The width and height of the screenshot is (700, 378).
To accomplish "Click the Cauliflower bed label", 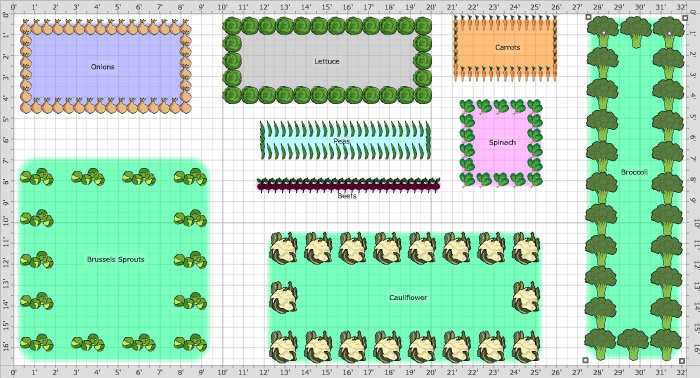I will [x=408, y=297].
